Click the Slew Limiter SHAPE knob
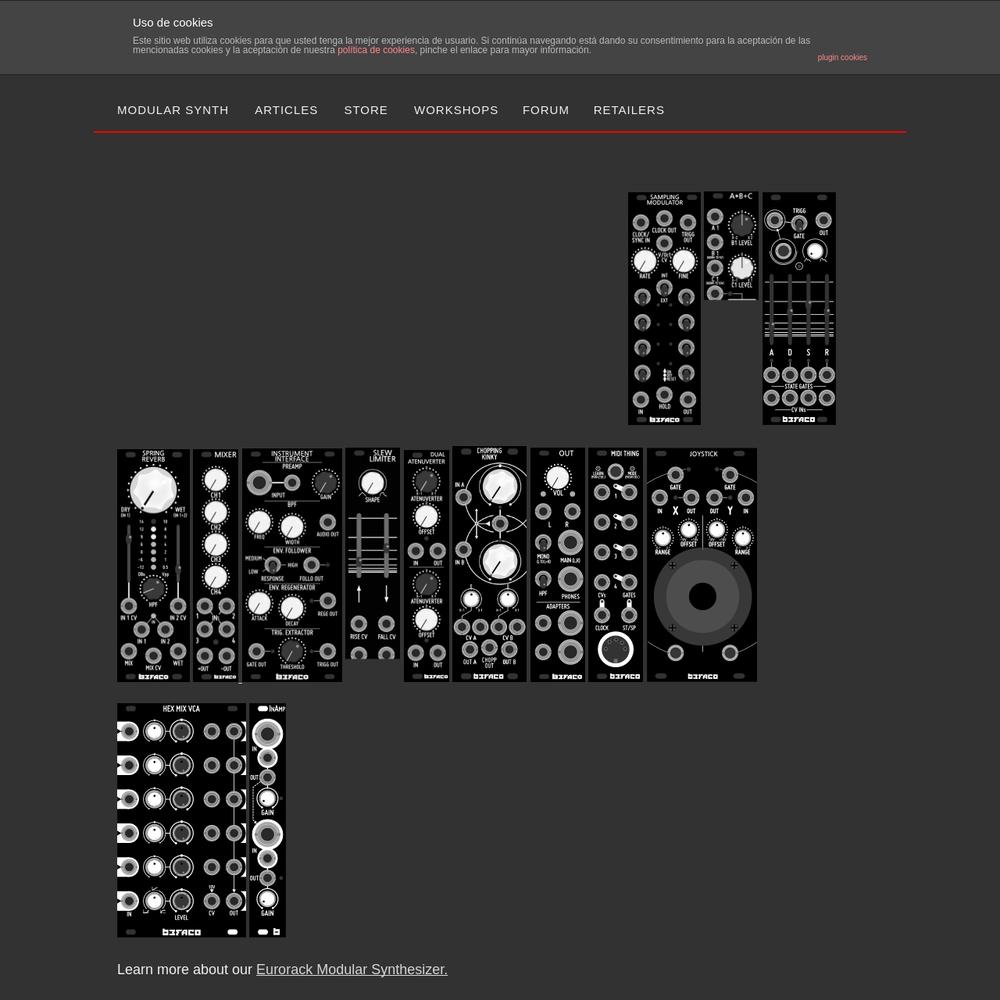This screenshot has height=1000, width=1000. coord(372,483)
